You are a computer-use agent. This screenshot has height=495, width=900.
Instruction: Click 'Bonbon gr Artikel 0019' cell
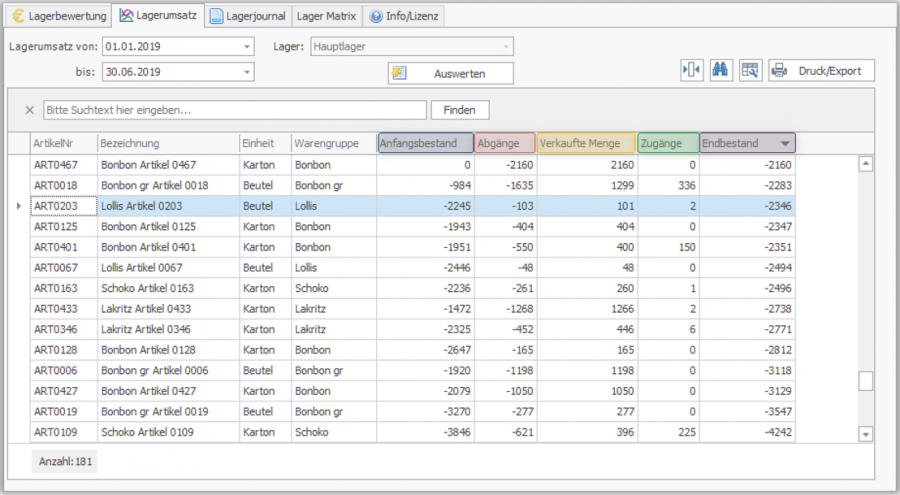pyautogui.click(x=168, y=412)
